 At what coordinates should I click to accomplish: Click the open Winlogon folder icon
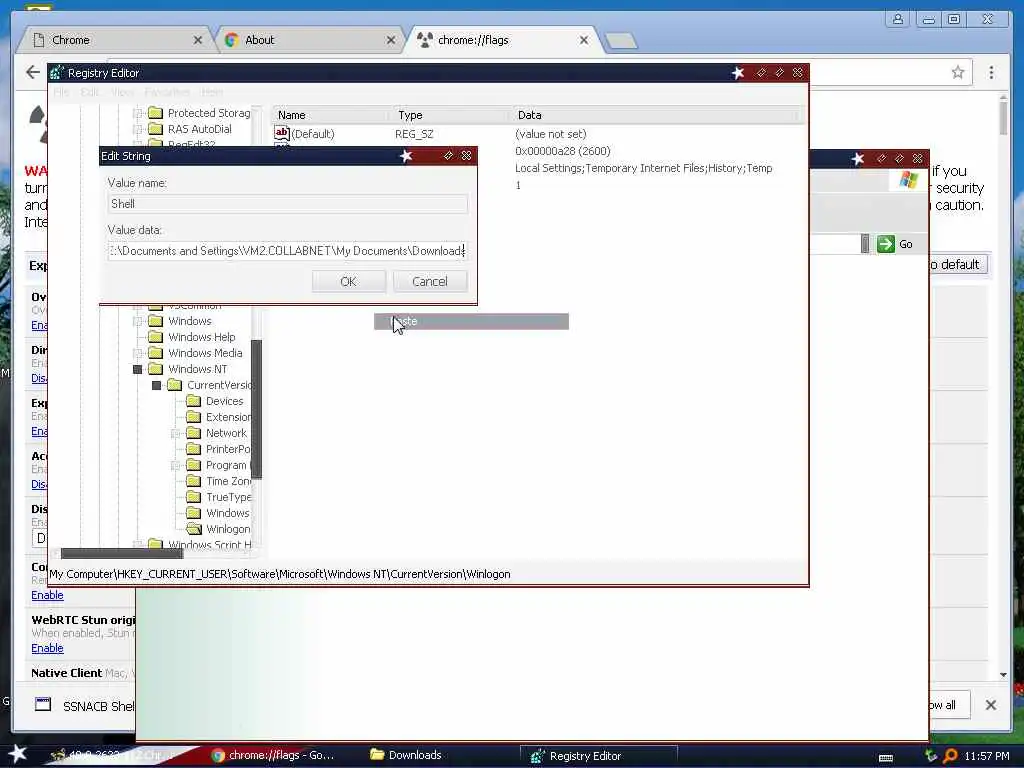pyautogui.click(x=193, y=529)
